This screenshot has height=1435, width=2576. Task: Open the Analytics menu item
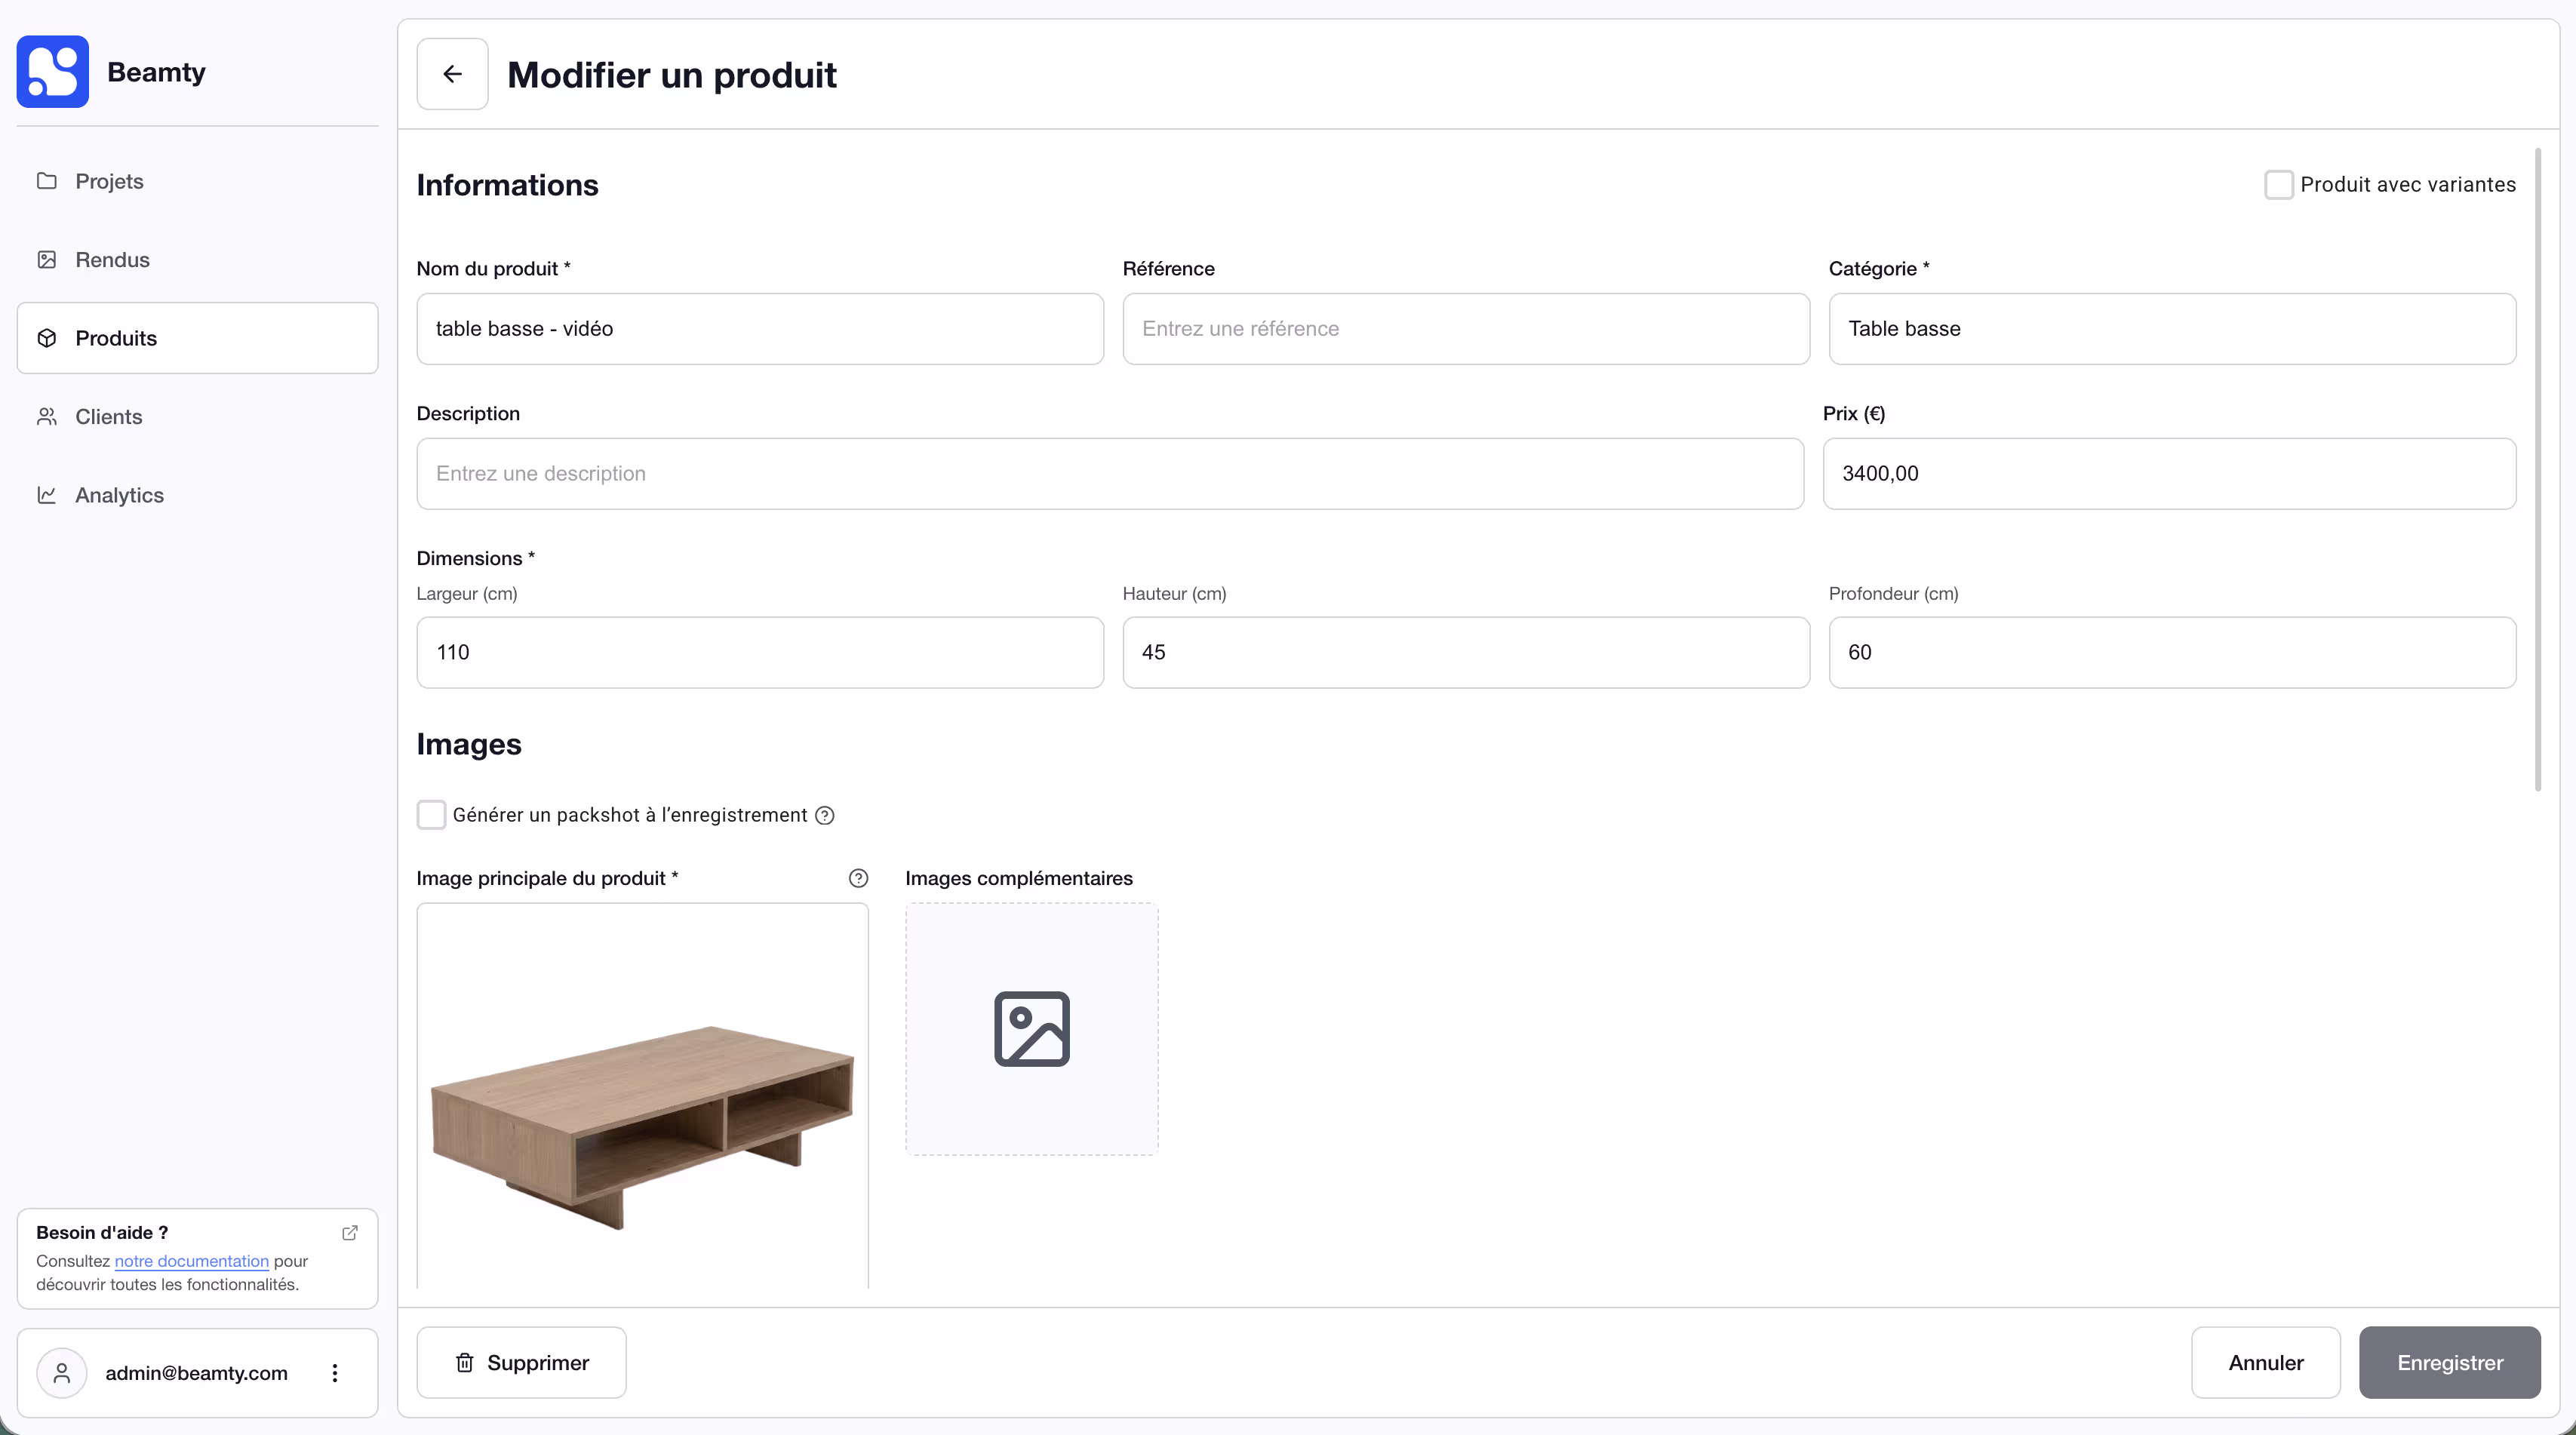click(x=197, y=495)
